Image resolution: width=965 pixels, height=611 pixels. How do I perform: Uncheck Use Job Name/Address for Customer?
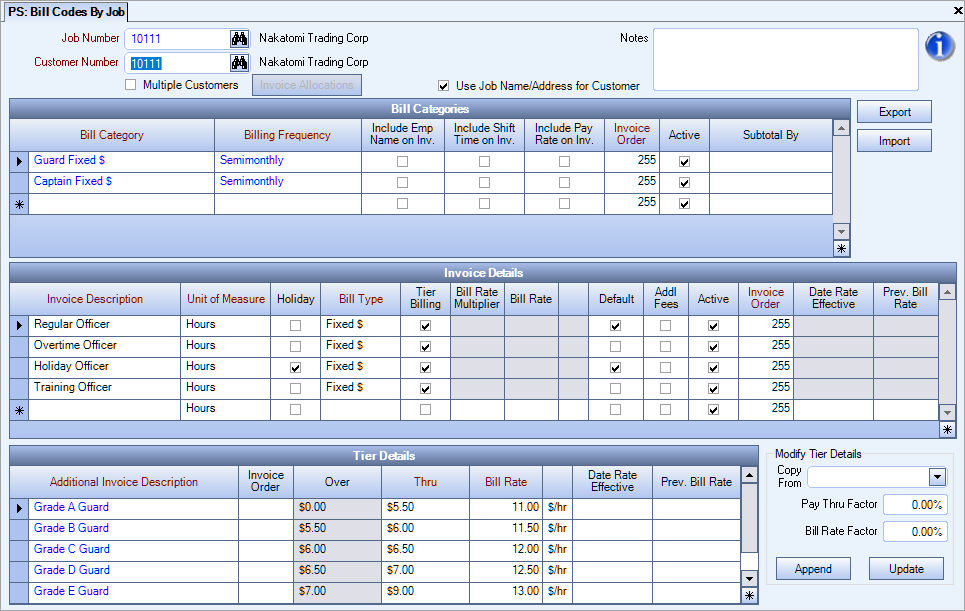(444, 86)
